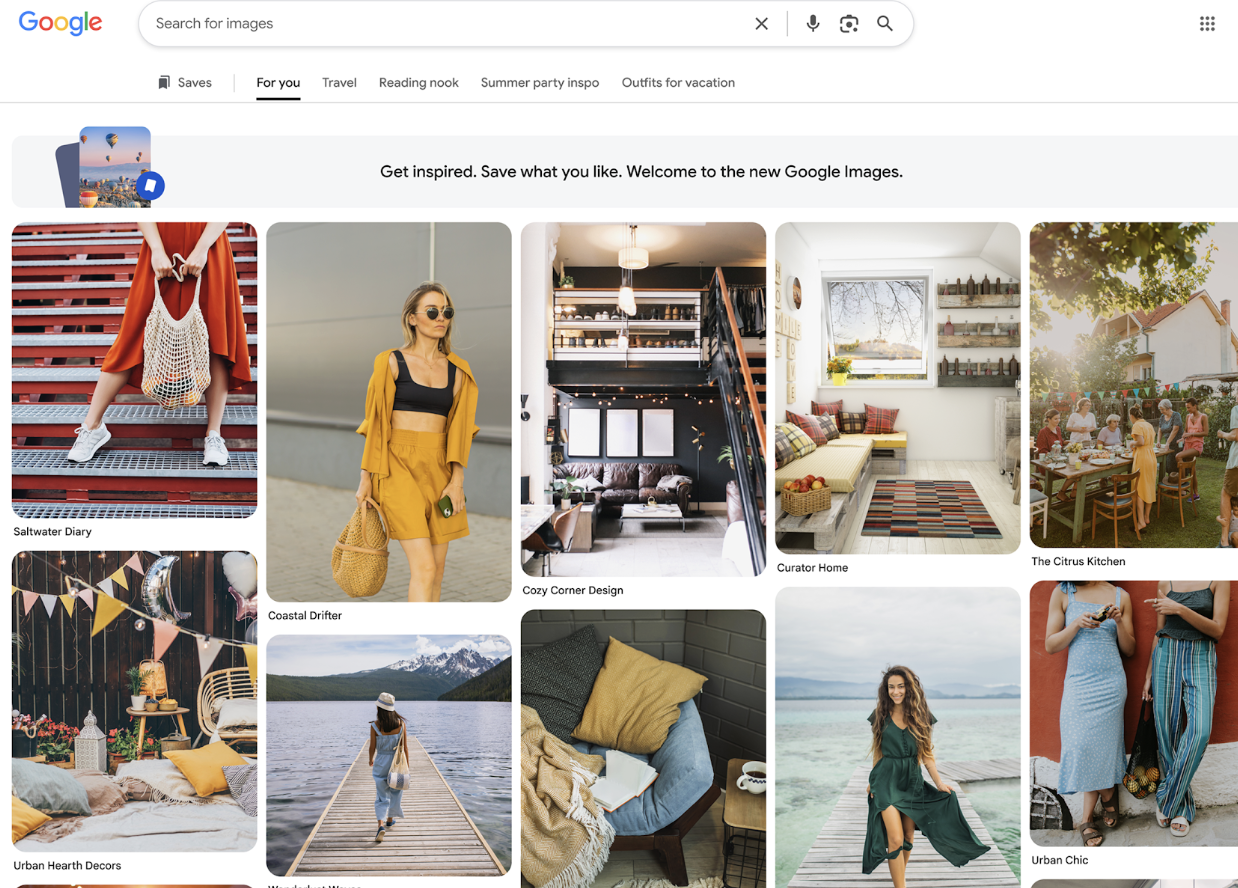Click The Citrus Kitchen caption
This screenshot has width=1238, height=888.
coord(1078,562)
